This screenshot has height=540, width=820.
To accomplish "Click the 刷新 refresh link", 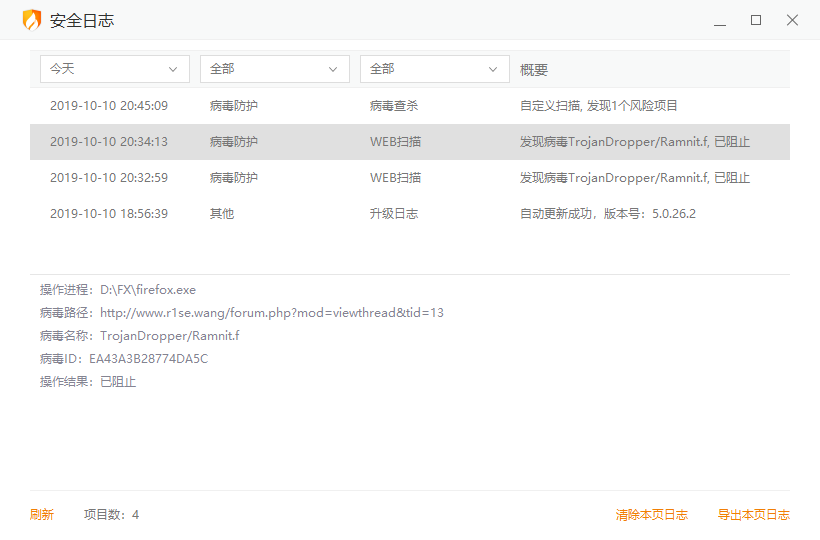I will click(x=42, y=514).
